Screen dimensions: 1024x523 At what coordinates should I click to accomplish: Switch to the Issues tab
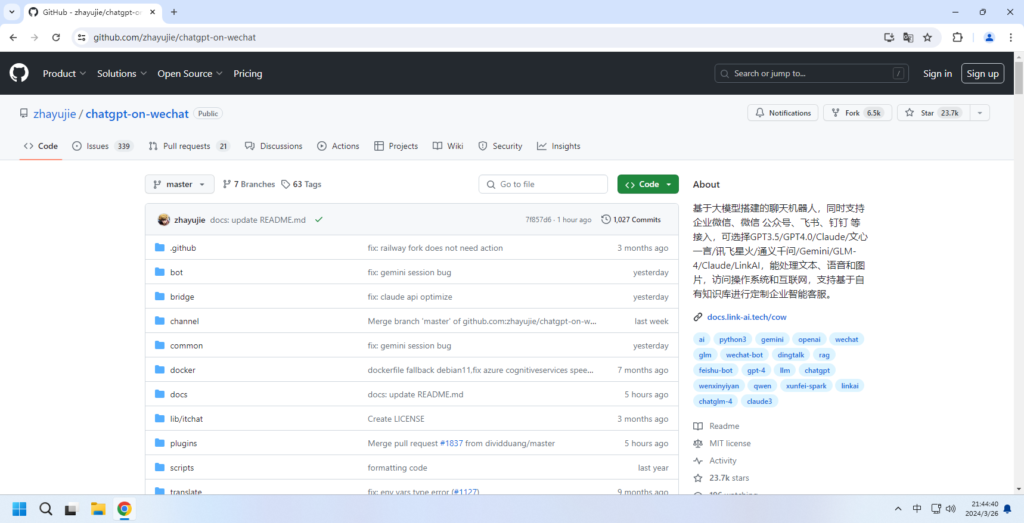pyautogui.click(x=103, y=146)
